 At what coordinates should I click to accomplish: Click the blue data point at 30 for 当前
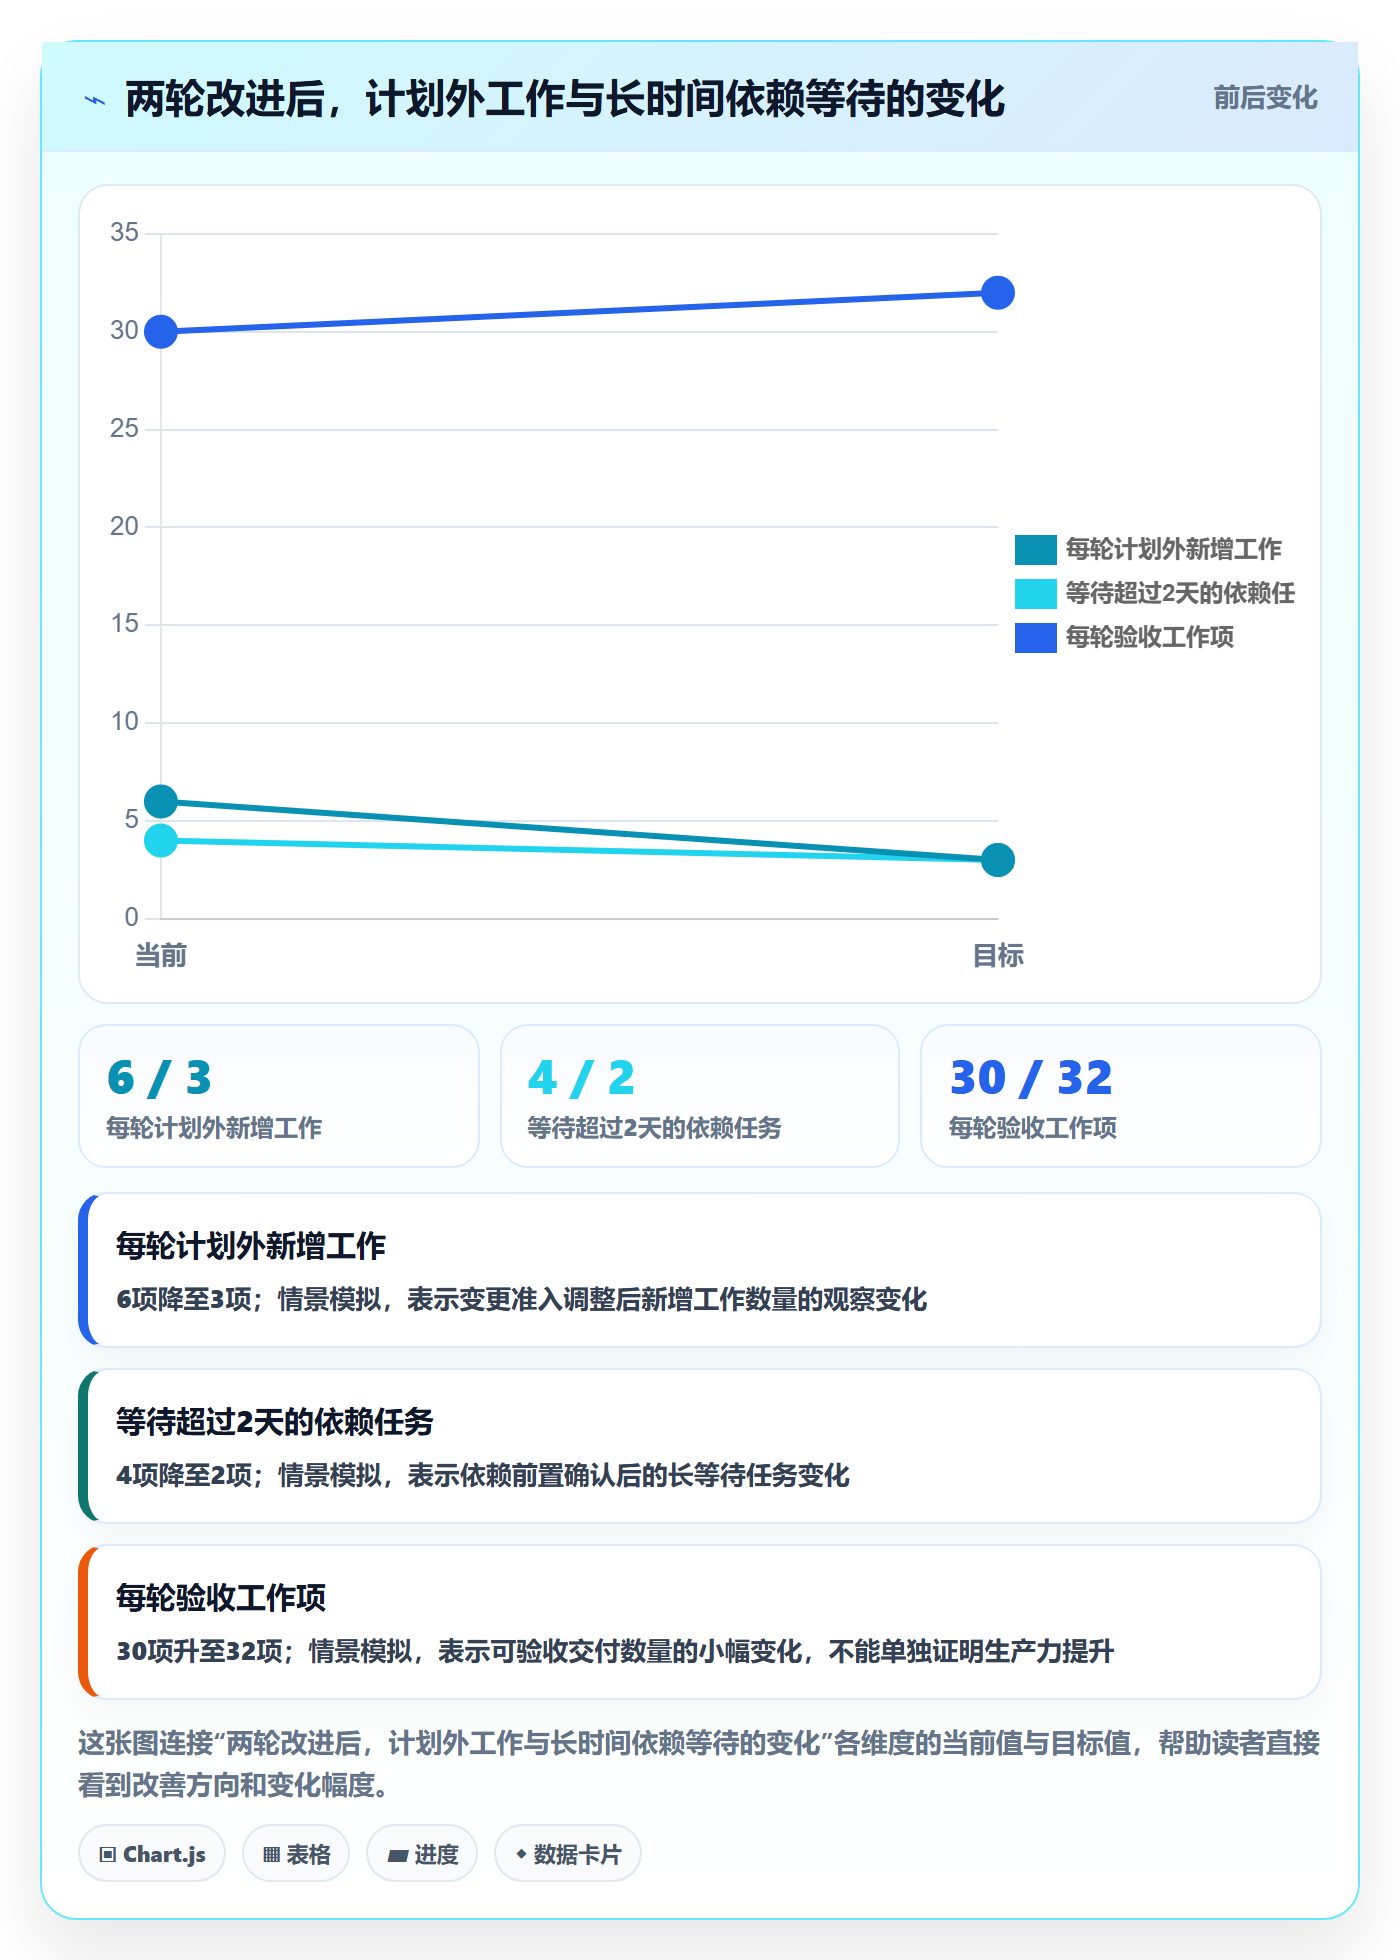click(x=161, y=331)
